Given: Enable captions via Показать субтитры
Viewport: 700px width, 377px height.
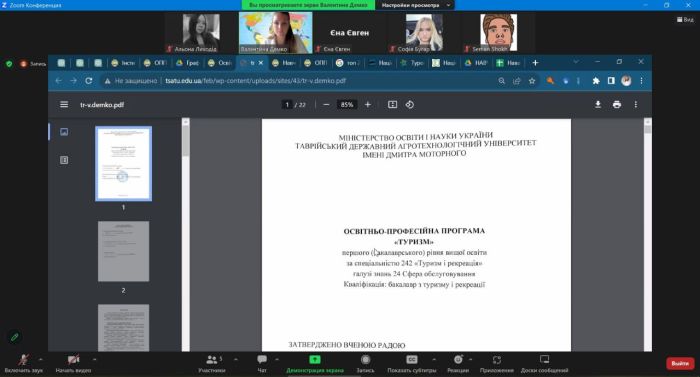Looking at the screenshot, I should 412,364.
